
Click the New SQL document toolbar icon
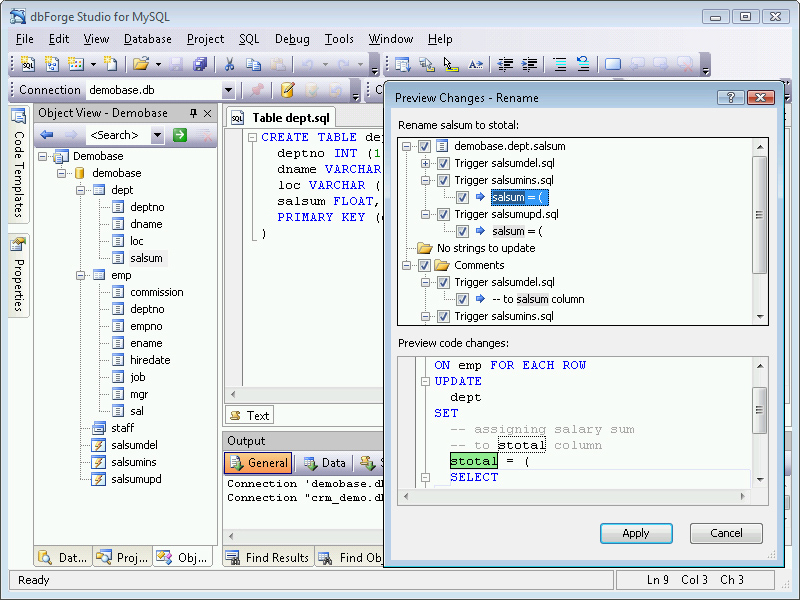28,64
